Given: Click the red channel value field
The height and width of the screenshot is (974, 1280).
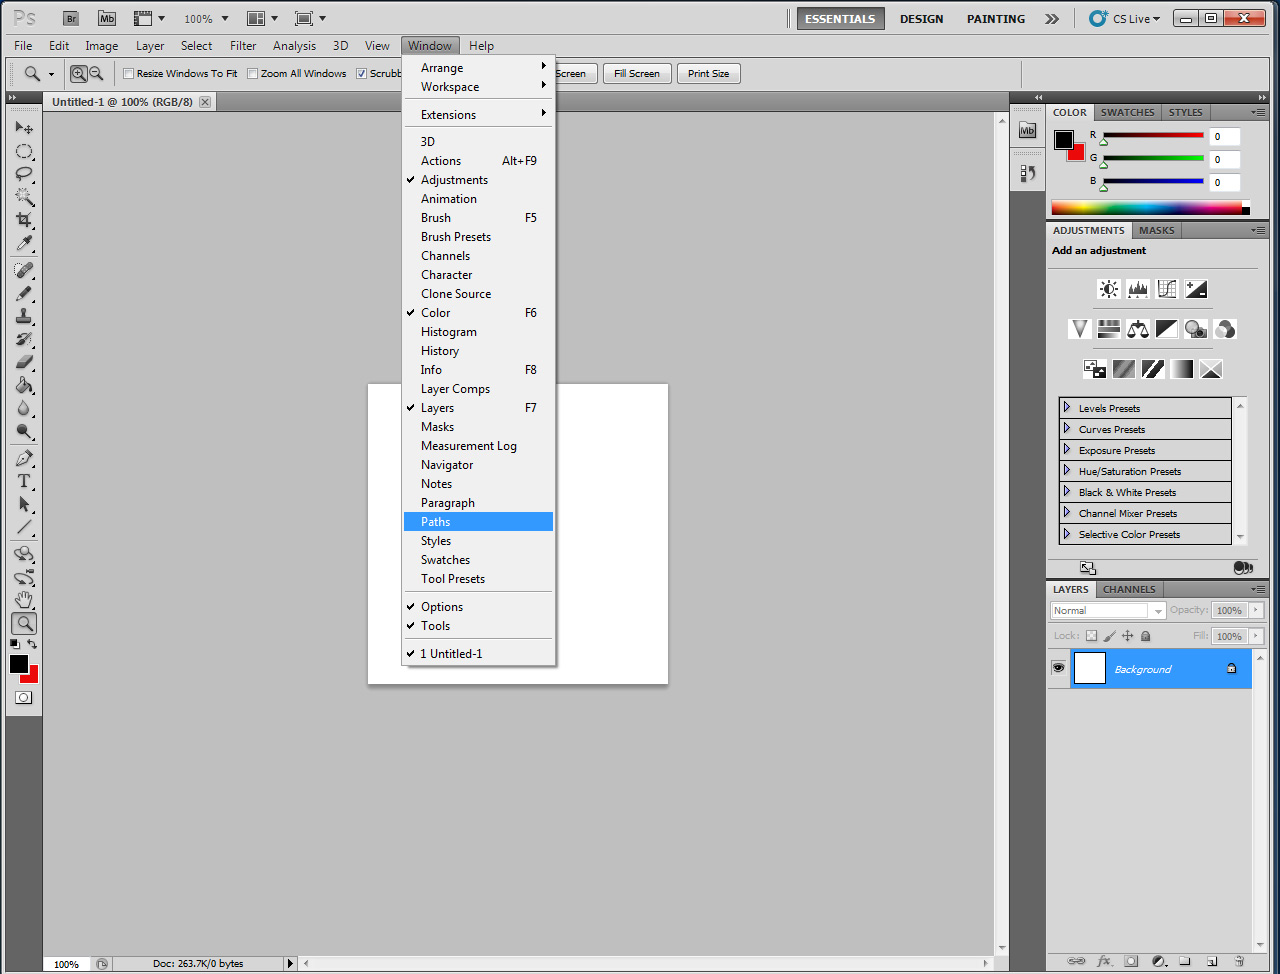Looking at the screenshot, I should coord(1225,137).
